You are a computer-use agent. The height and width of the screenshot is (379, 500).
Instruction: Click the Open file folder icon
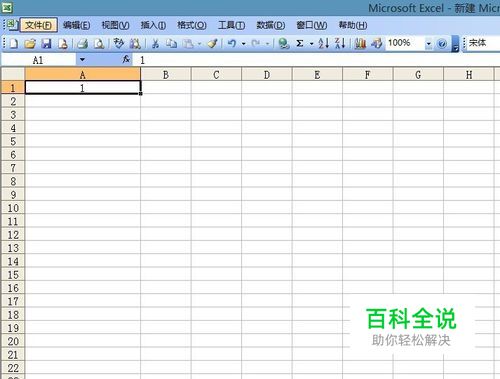30,43
